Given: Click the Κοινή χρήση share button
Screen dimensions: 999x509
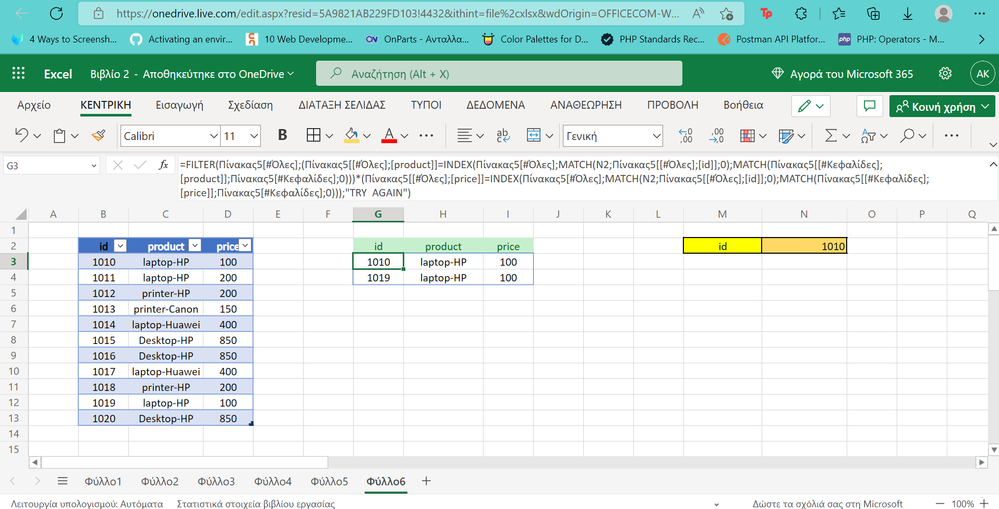Looking at the screenshot, I should pyautogui.click(x=942, y=106).
